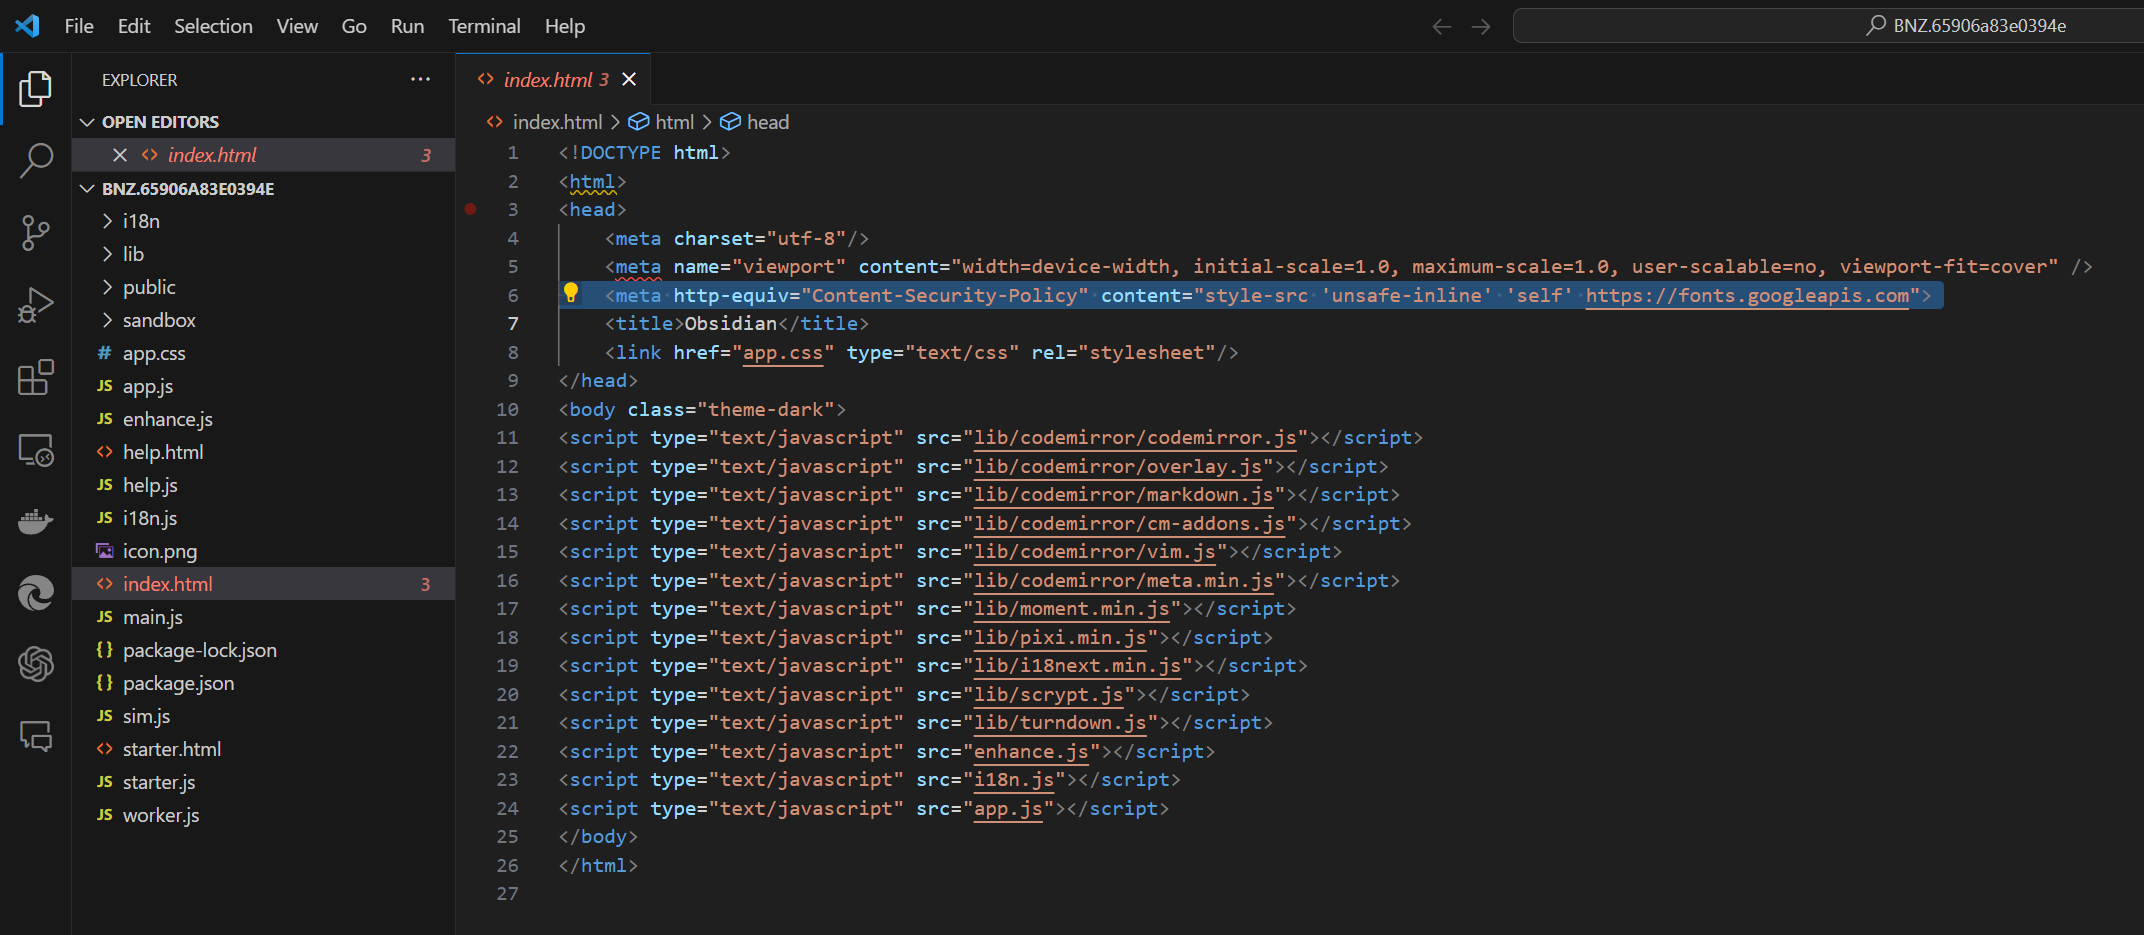Open Explorer more actions ellipsis menu
Viewport: 2144px width, 935px height.
click(x=420, y=79)
